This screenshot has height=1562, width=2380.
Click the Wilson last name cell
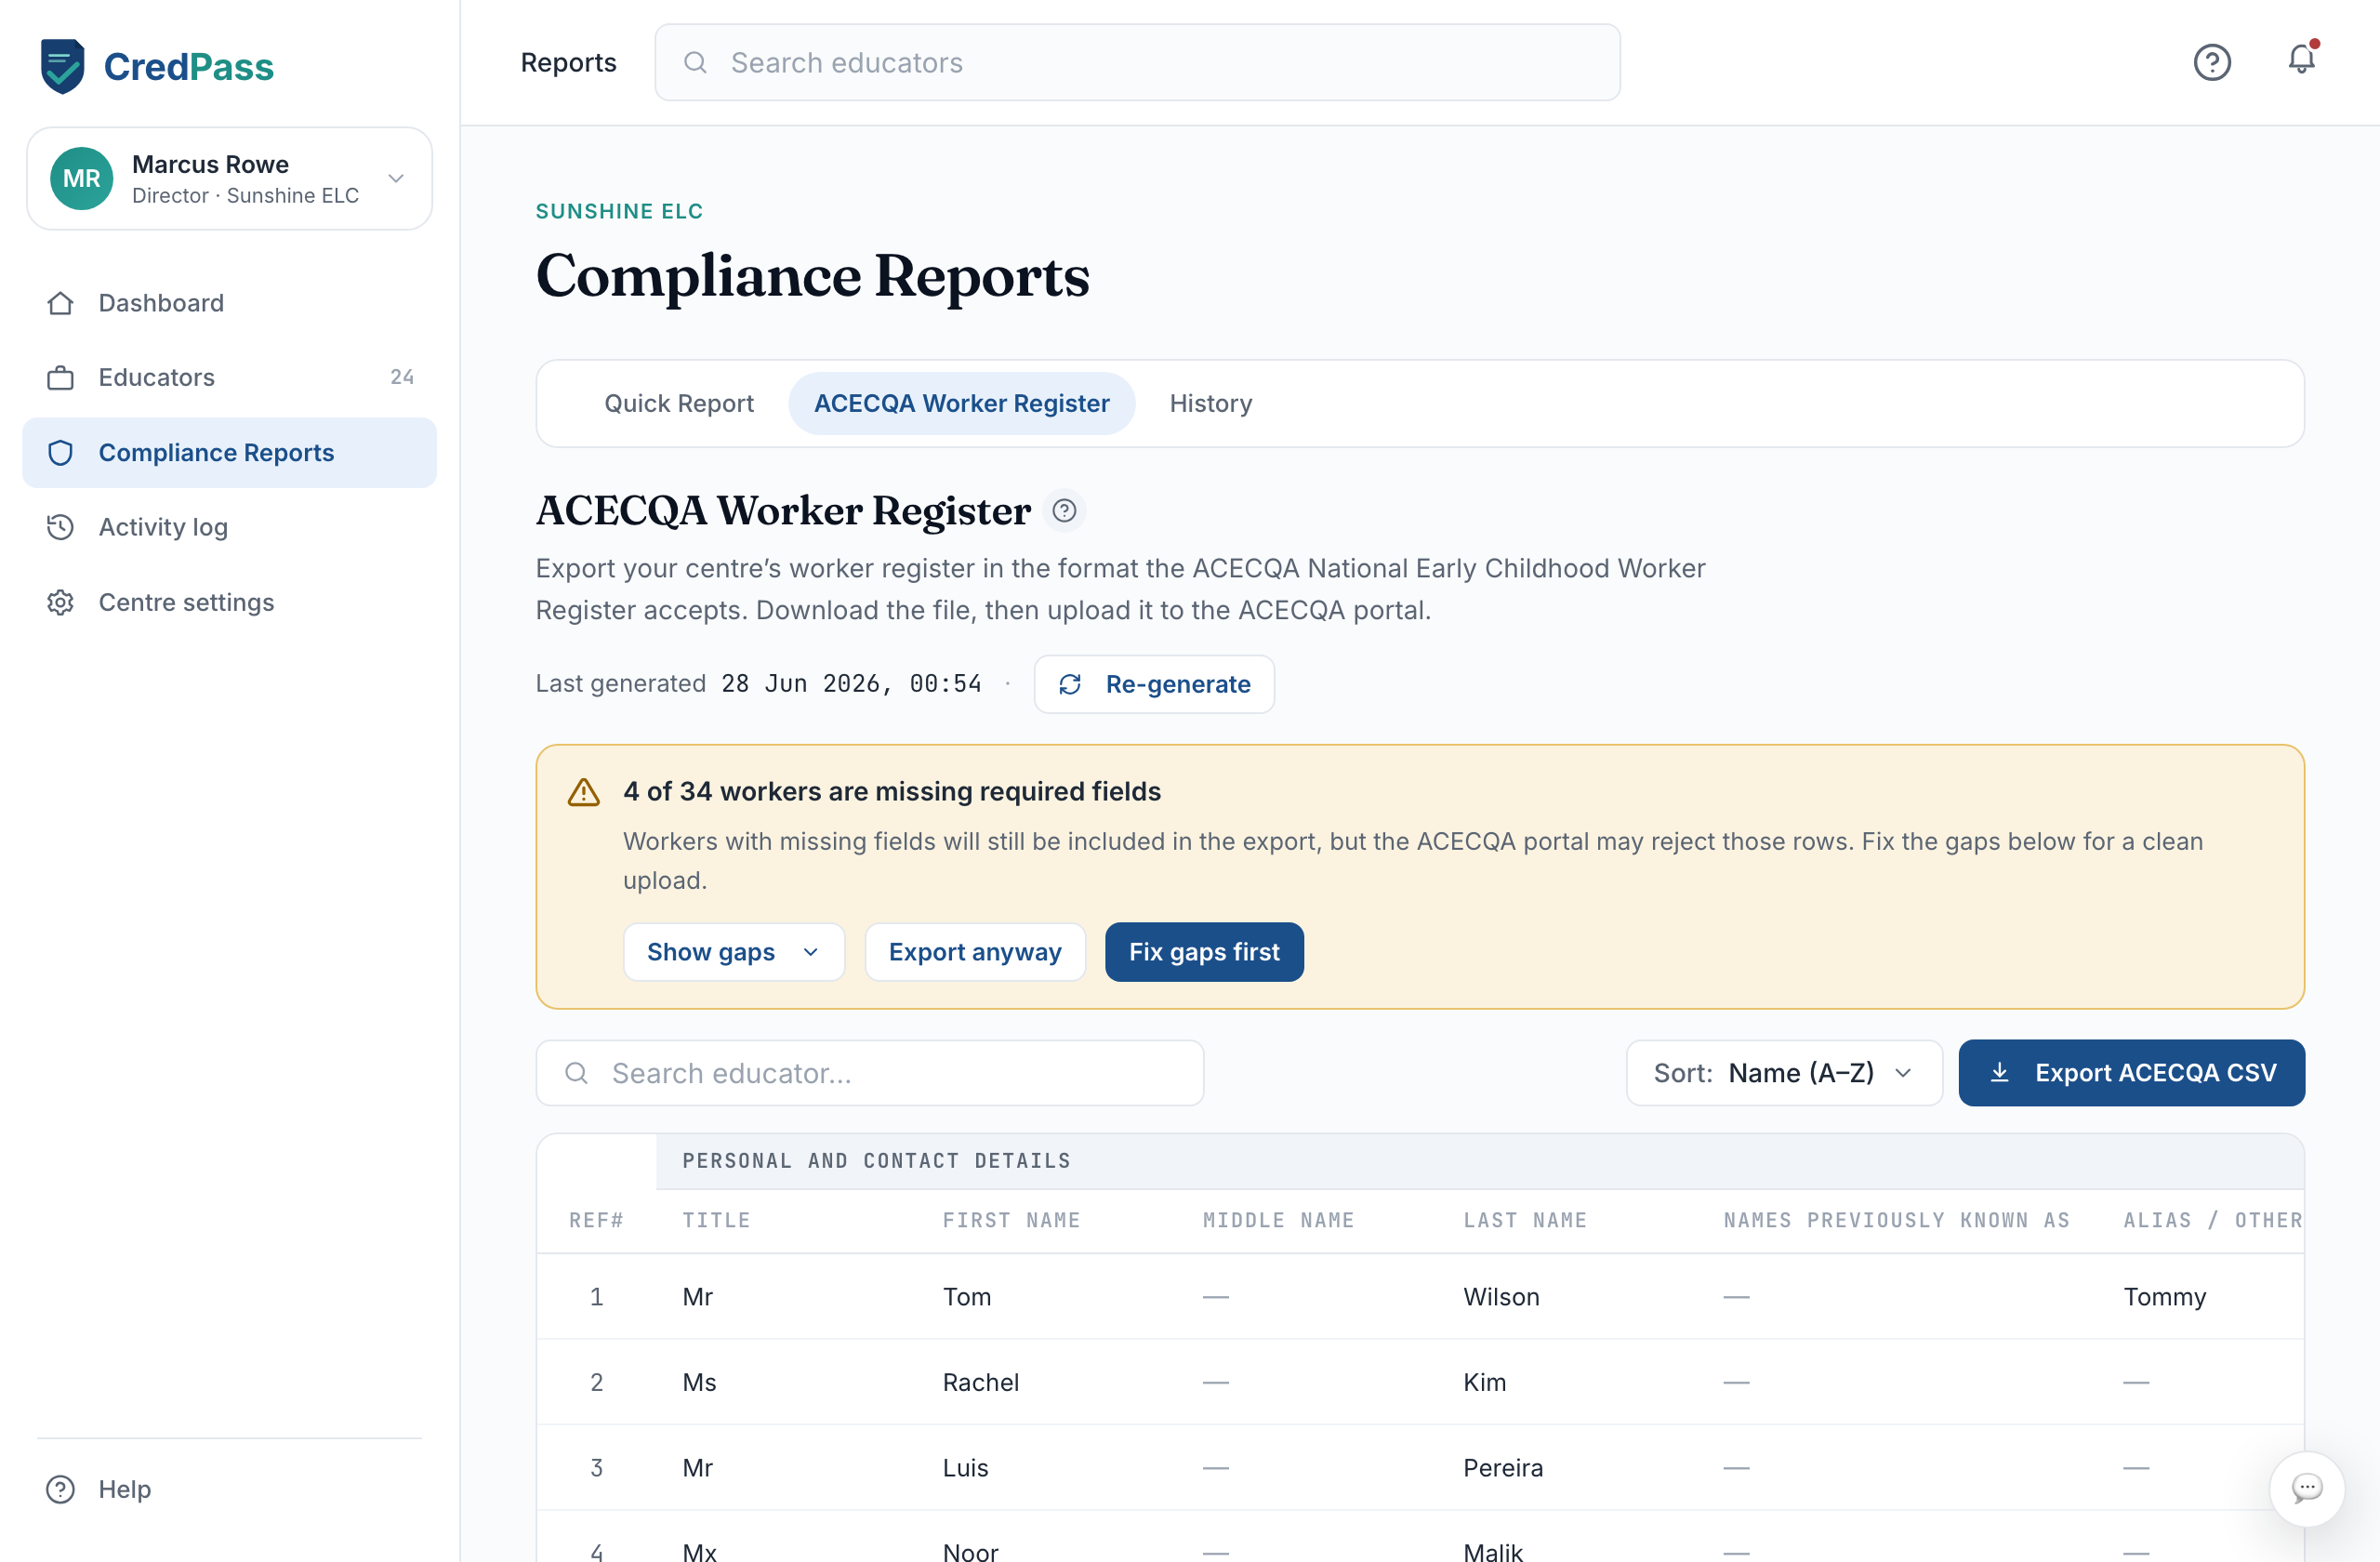[x=1501, y=1297]
